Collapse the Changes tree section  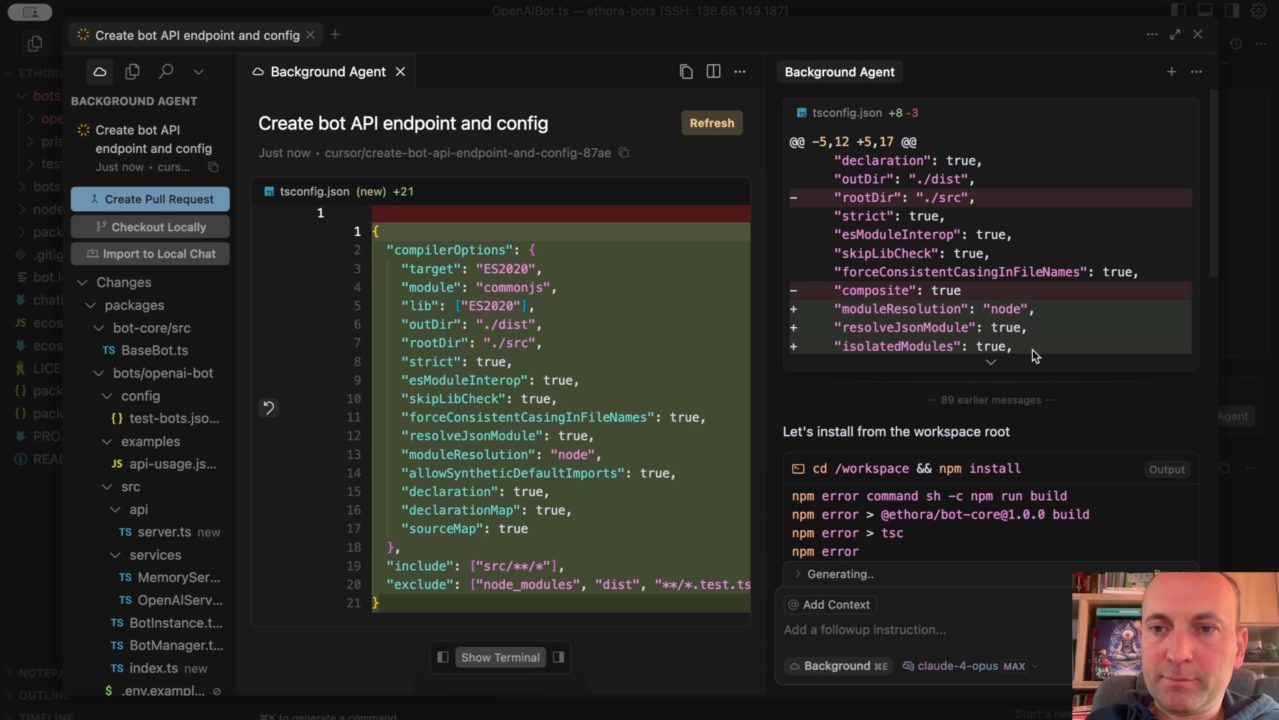[x=83, y=283]
